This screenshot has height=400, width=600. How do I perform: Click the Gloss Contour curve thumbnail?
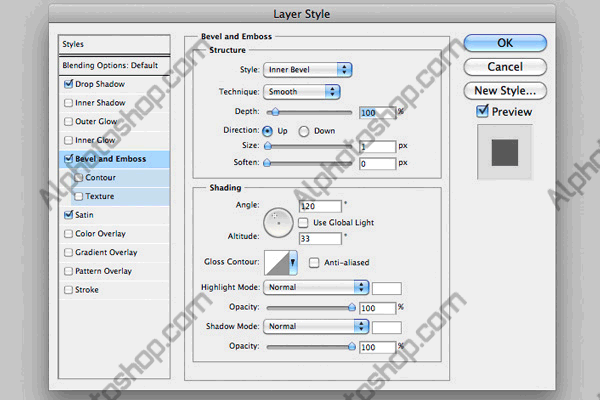[x=277, y=263]
